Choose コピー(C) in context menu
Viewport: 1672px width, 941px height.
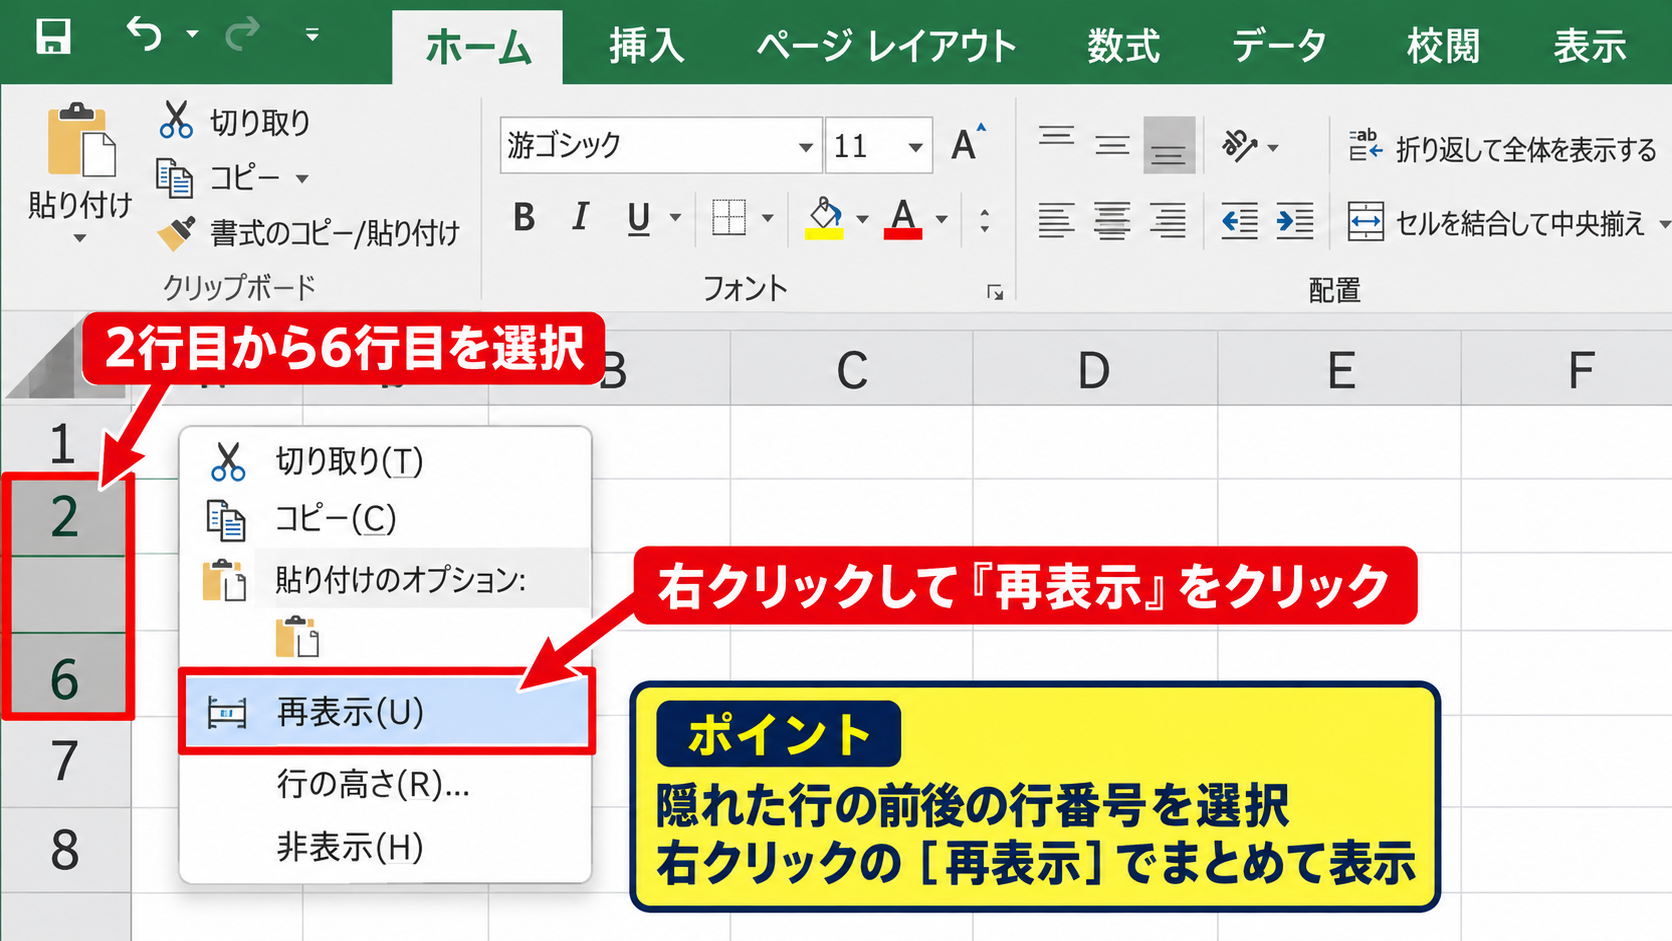click(x=385, y=519)
